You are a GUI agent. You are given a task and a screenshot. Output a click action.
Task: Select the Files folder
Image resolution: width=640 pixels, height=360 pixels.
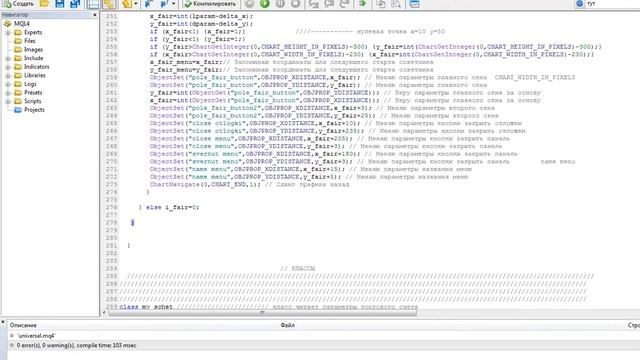30,41
